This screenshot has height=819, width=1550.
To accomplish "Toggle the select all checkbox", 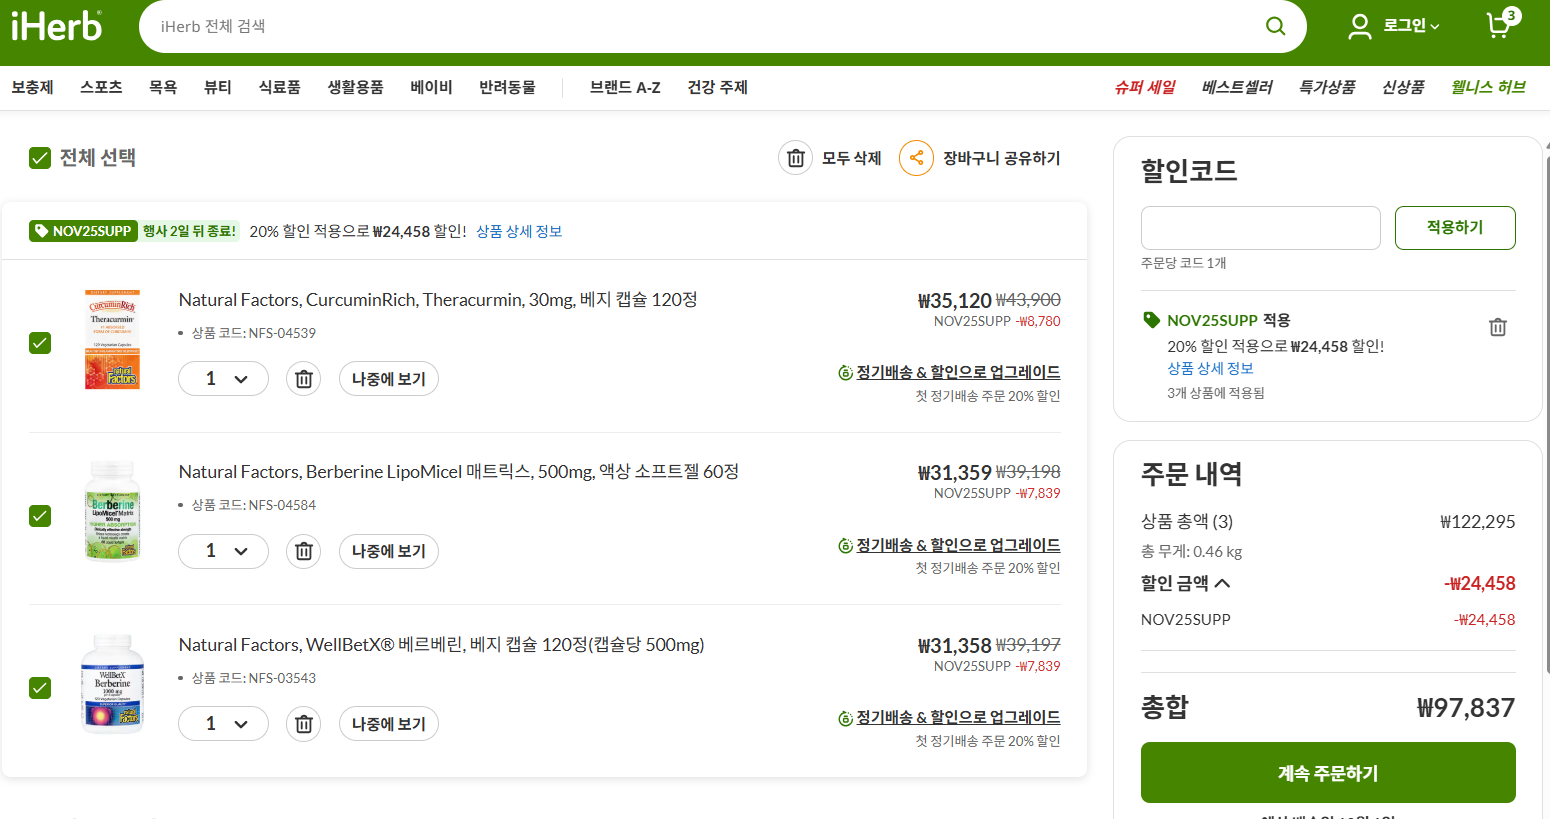I will click(40, 158).
